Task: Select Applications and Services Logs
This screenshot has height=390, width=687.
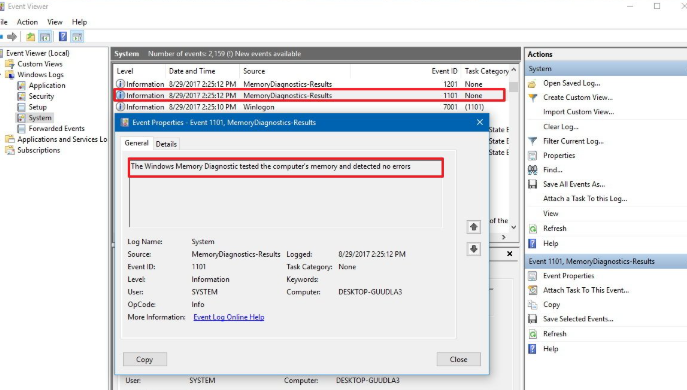Action: coord(62,139)
